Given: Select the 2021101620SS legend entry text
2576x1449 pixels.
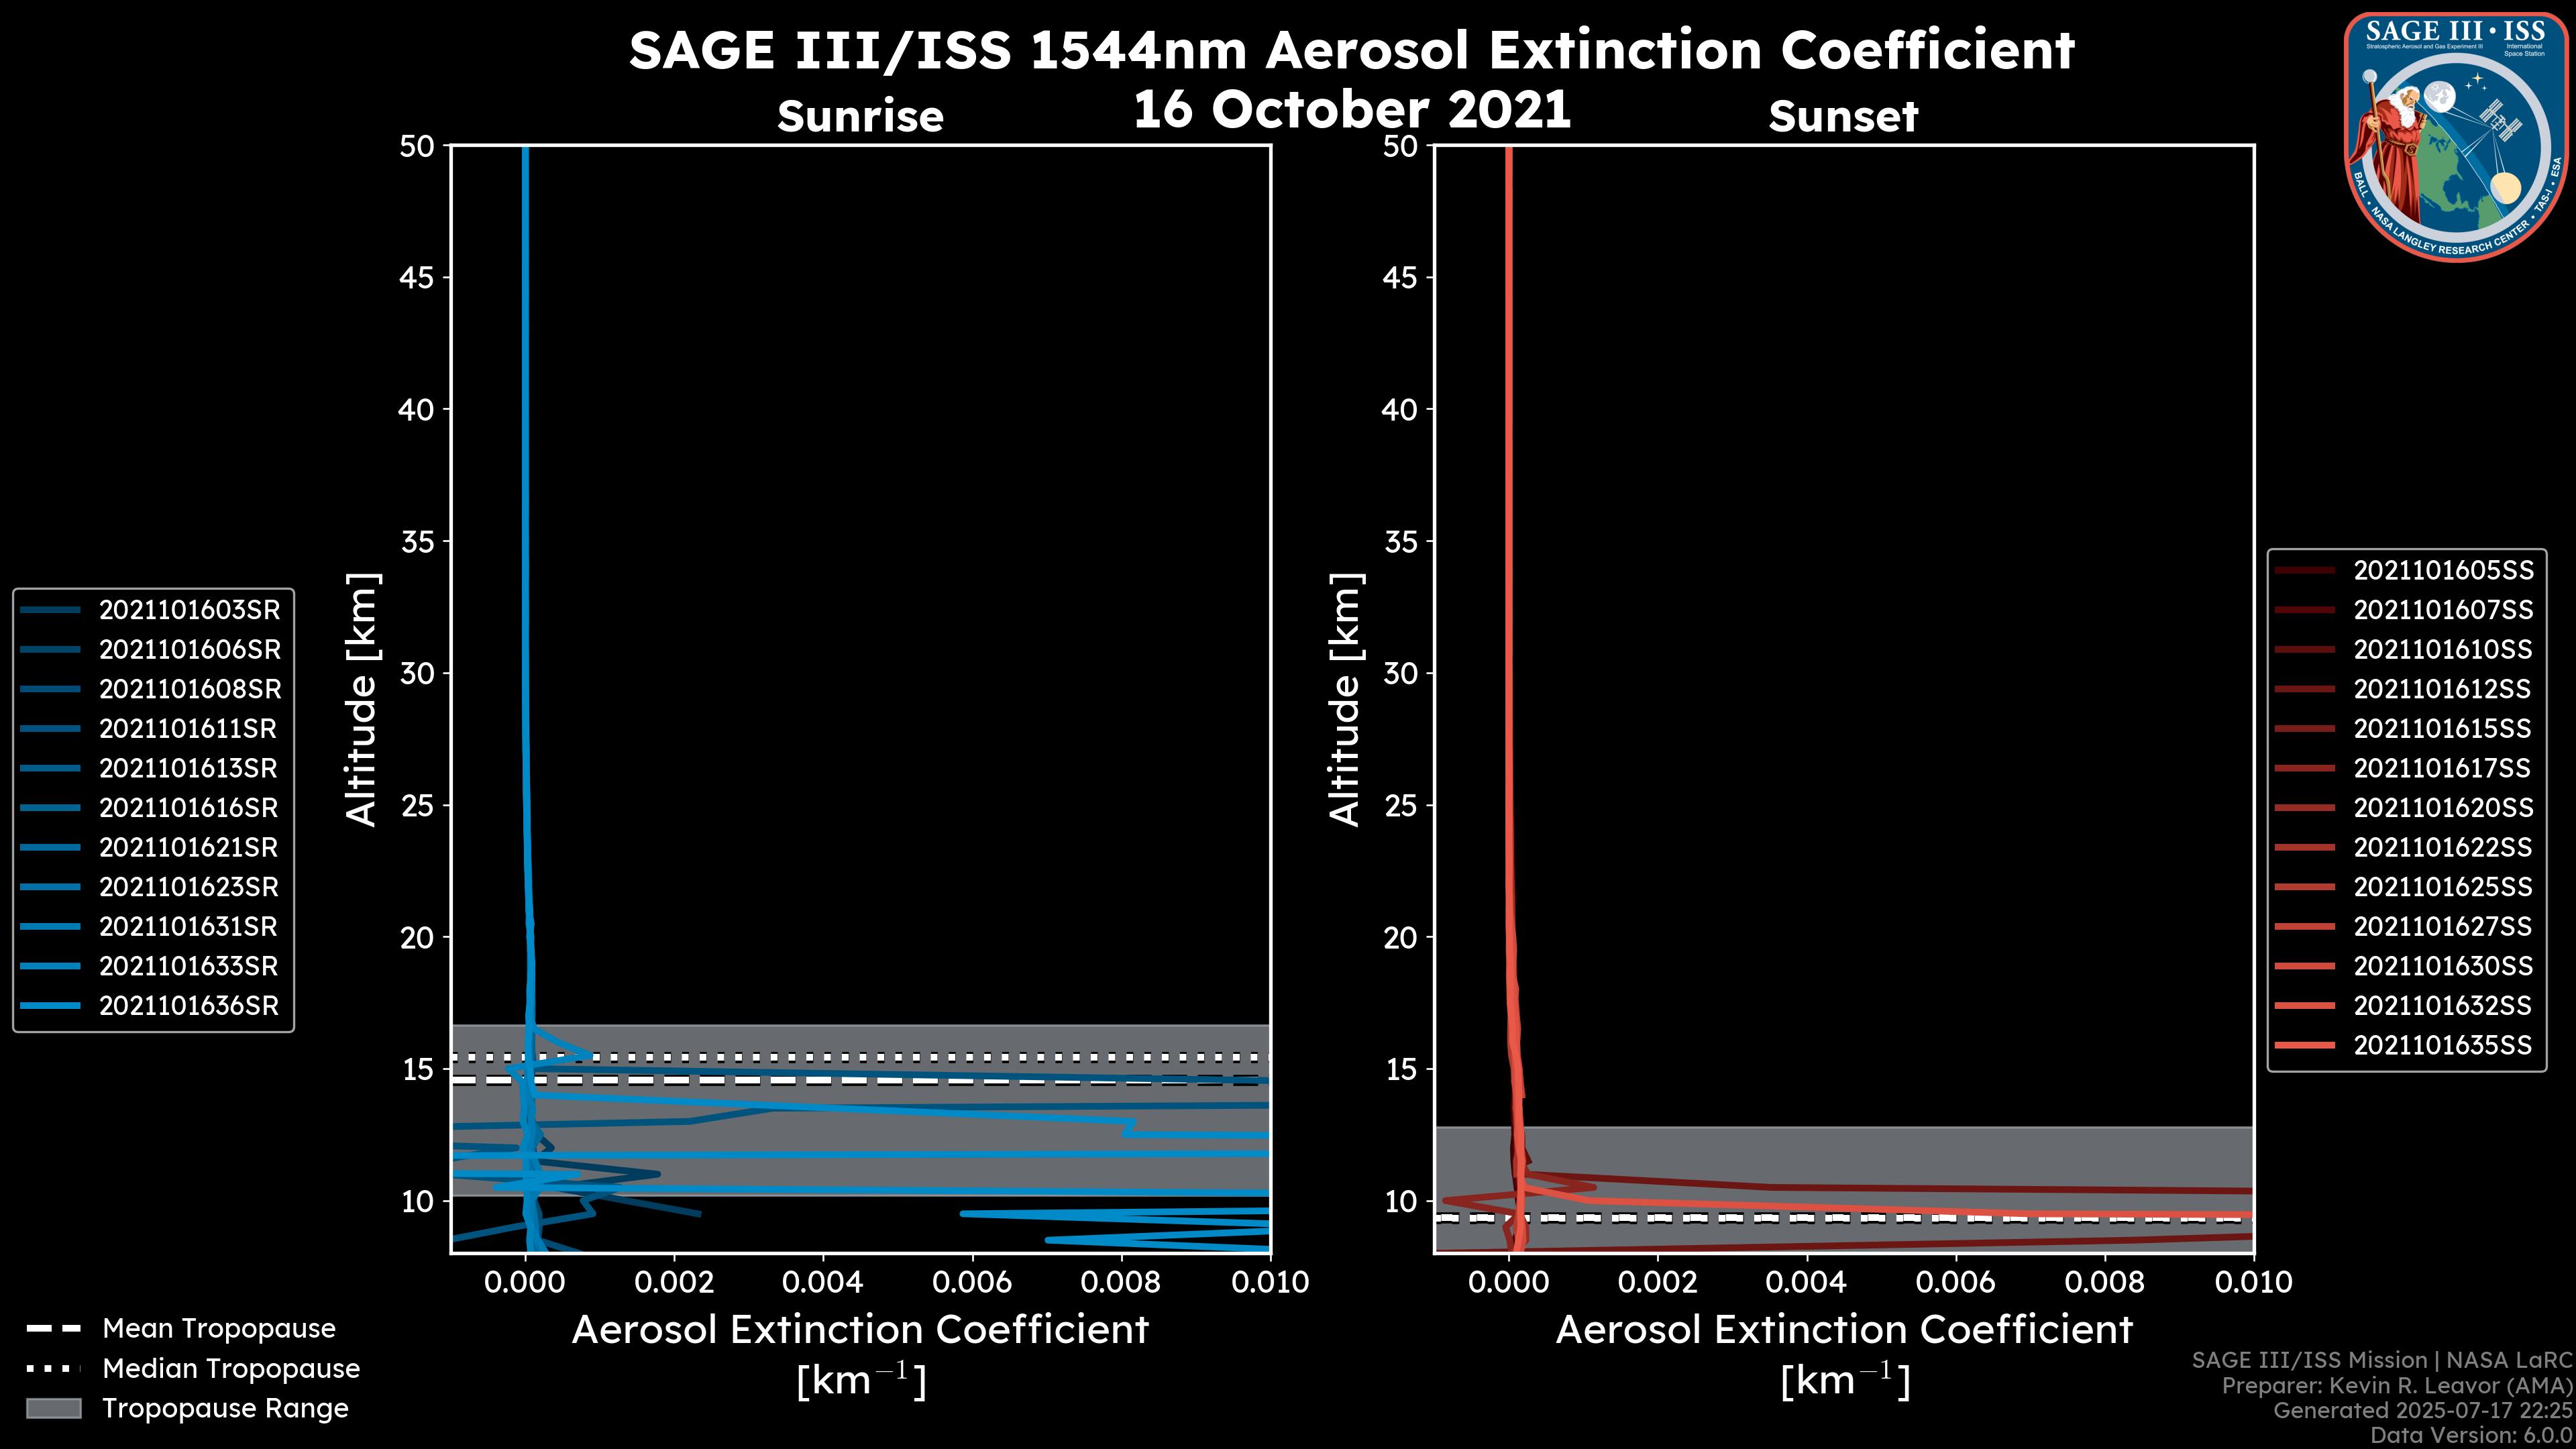Looking at the screenshot, I should tap(2443, 808).
